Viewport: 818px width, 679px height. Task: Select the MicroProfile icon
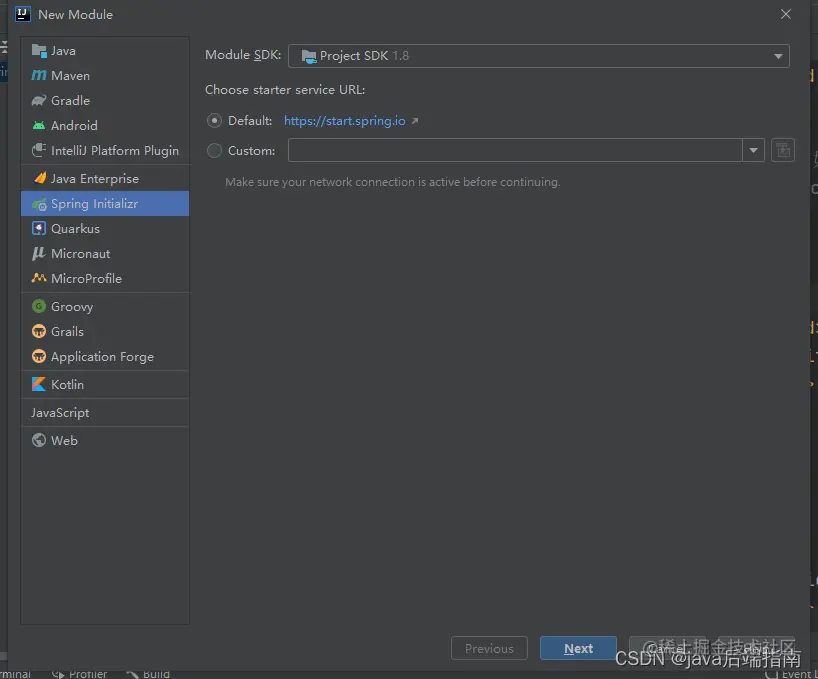(39, 278)
